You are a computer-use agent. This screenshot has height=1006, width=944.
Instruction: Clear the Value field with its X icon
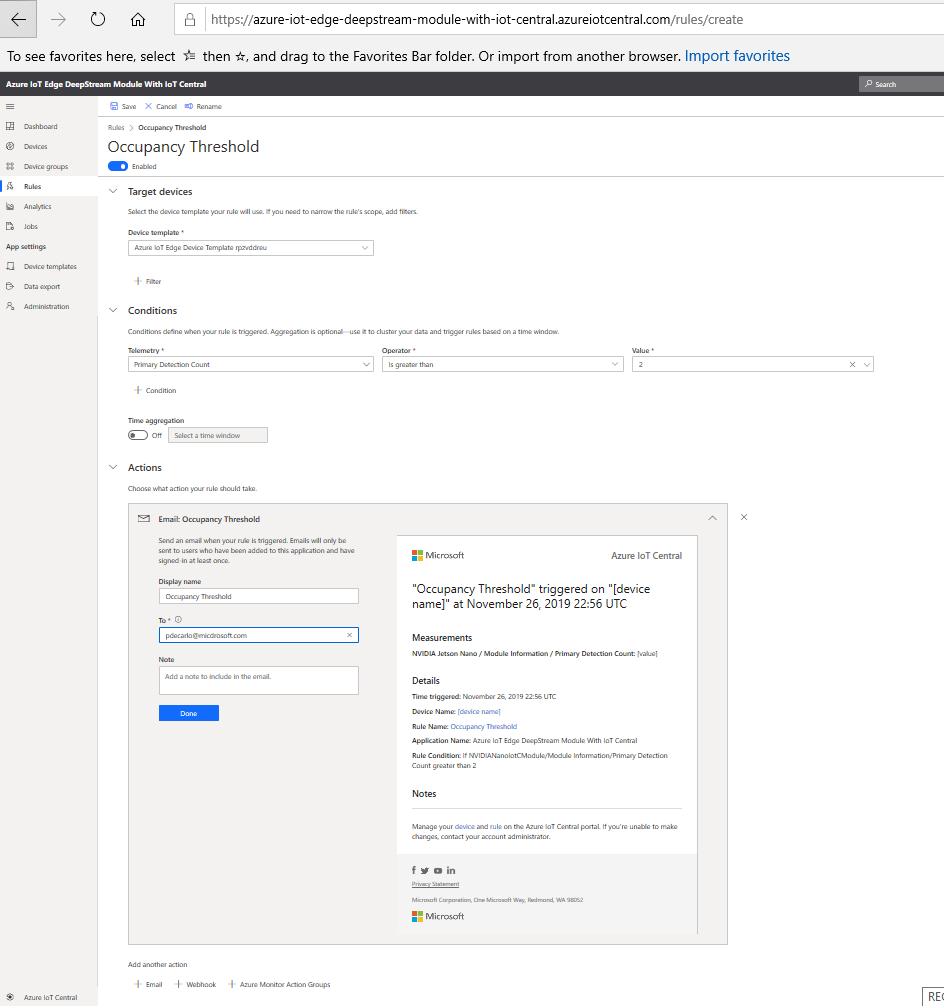pyautogui.click(x=852, y=364)
